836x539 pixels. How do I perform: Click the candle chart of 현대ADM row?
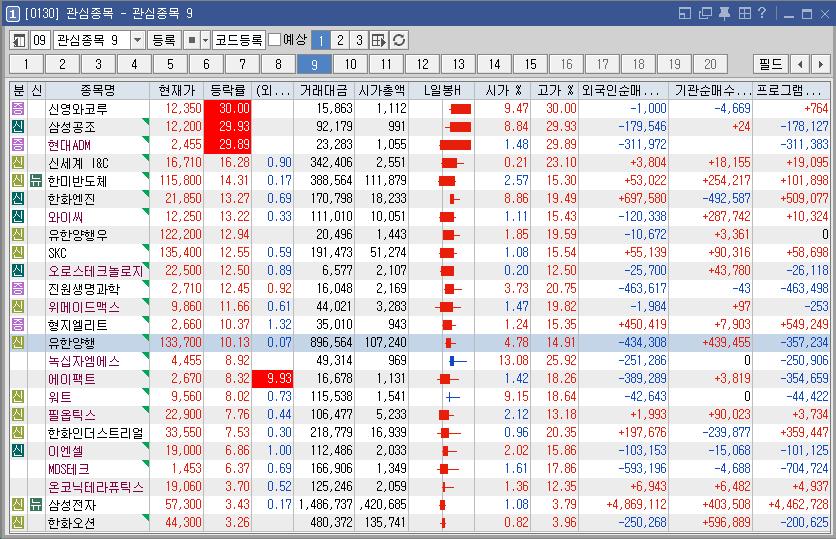point(455,144)
